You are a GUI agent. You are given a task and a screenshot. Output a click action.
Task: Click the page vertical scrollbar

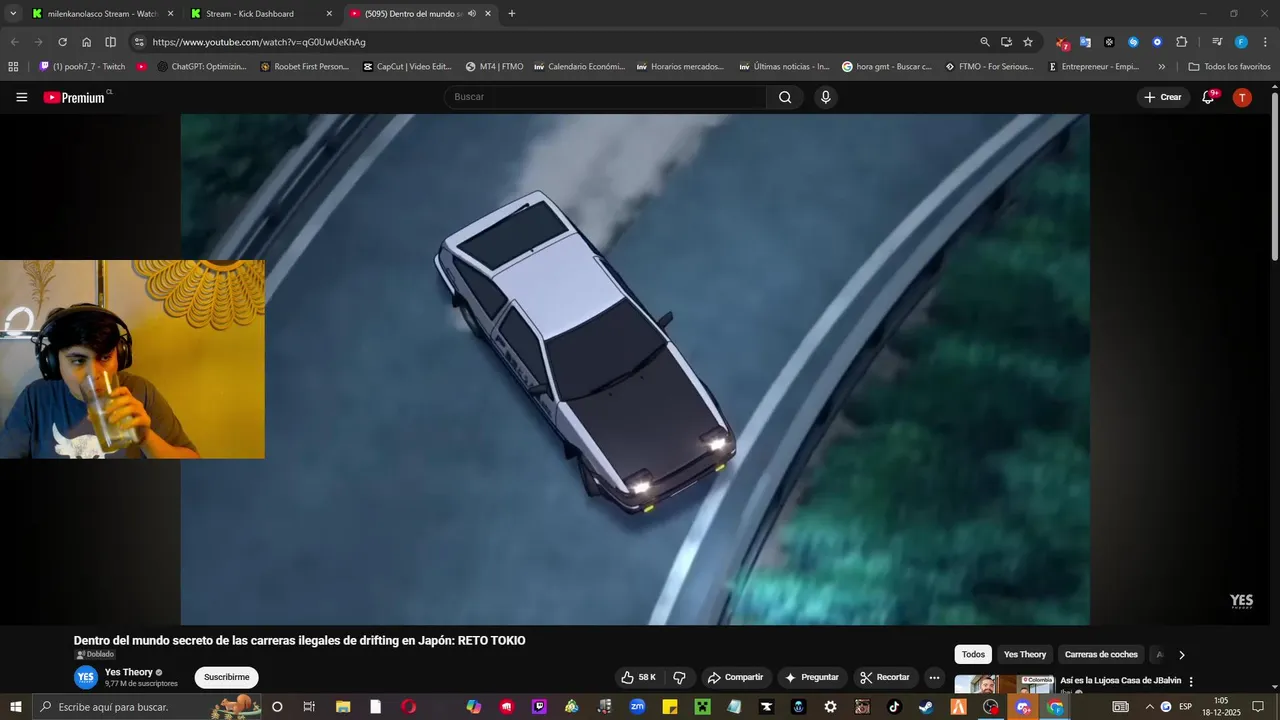click(x=1275, y=175)
